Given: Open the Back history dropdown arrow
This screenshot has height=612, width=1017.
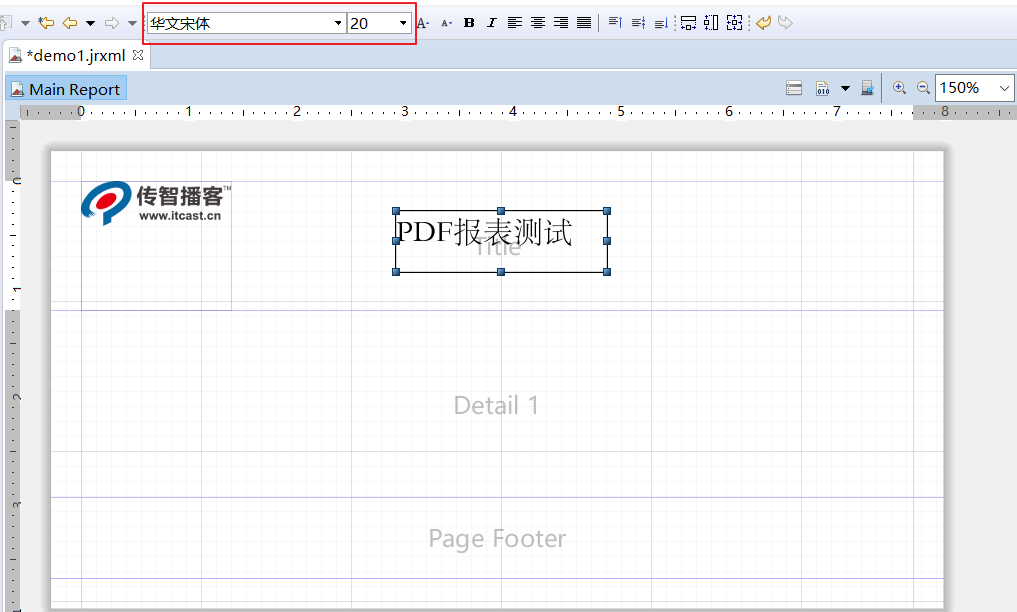Looking at the screenshot, I should (91, 23).
